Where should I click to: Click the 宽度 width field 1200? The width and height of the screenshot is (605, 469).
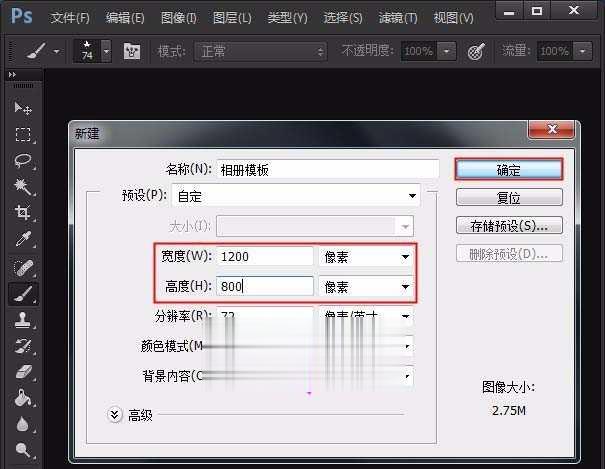(265, 256)
